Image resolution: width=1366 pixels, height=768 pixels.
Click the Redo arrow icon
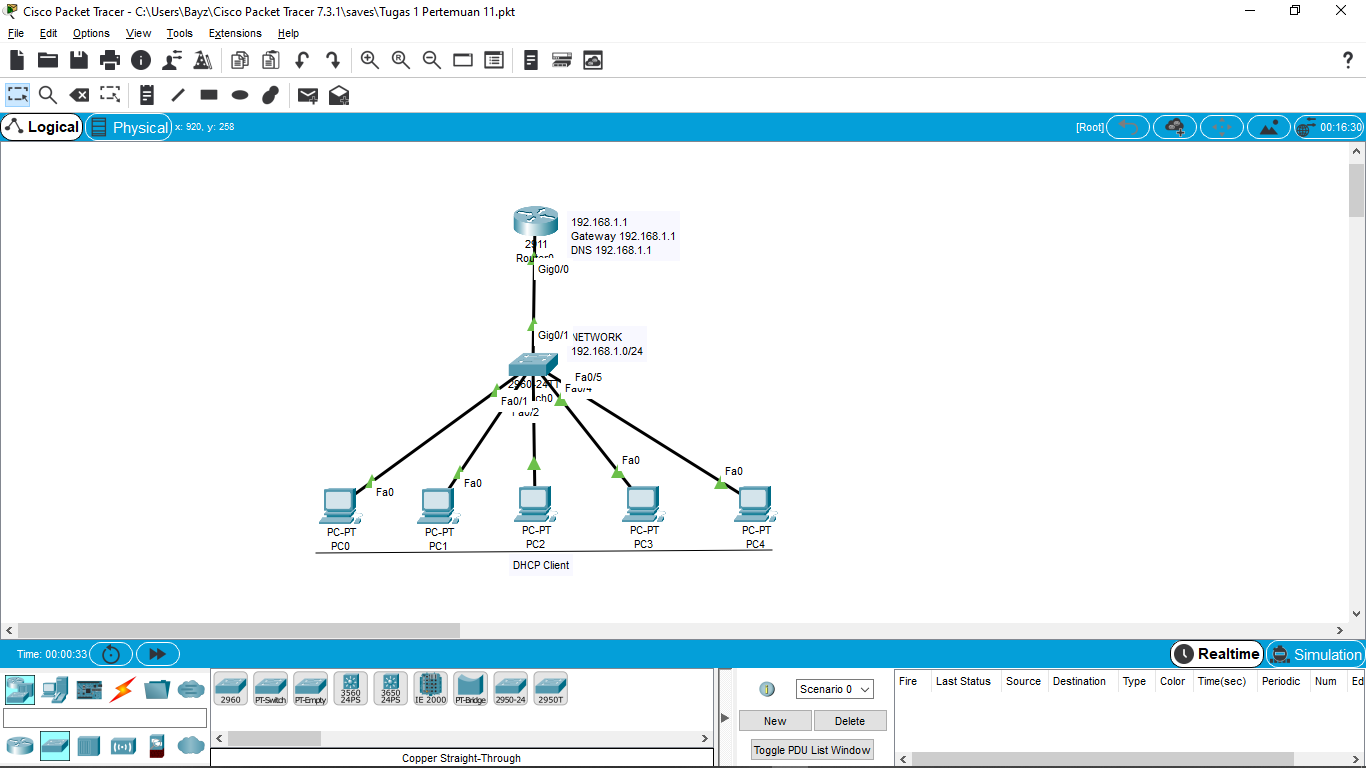coord(333,60)
